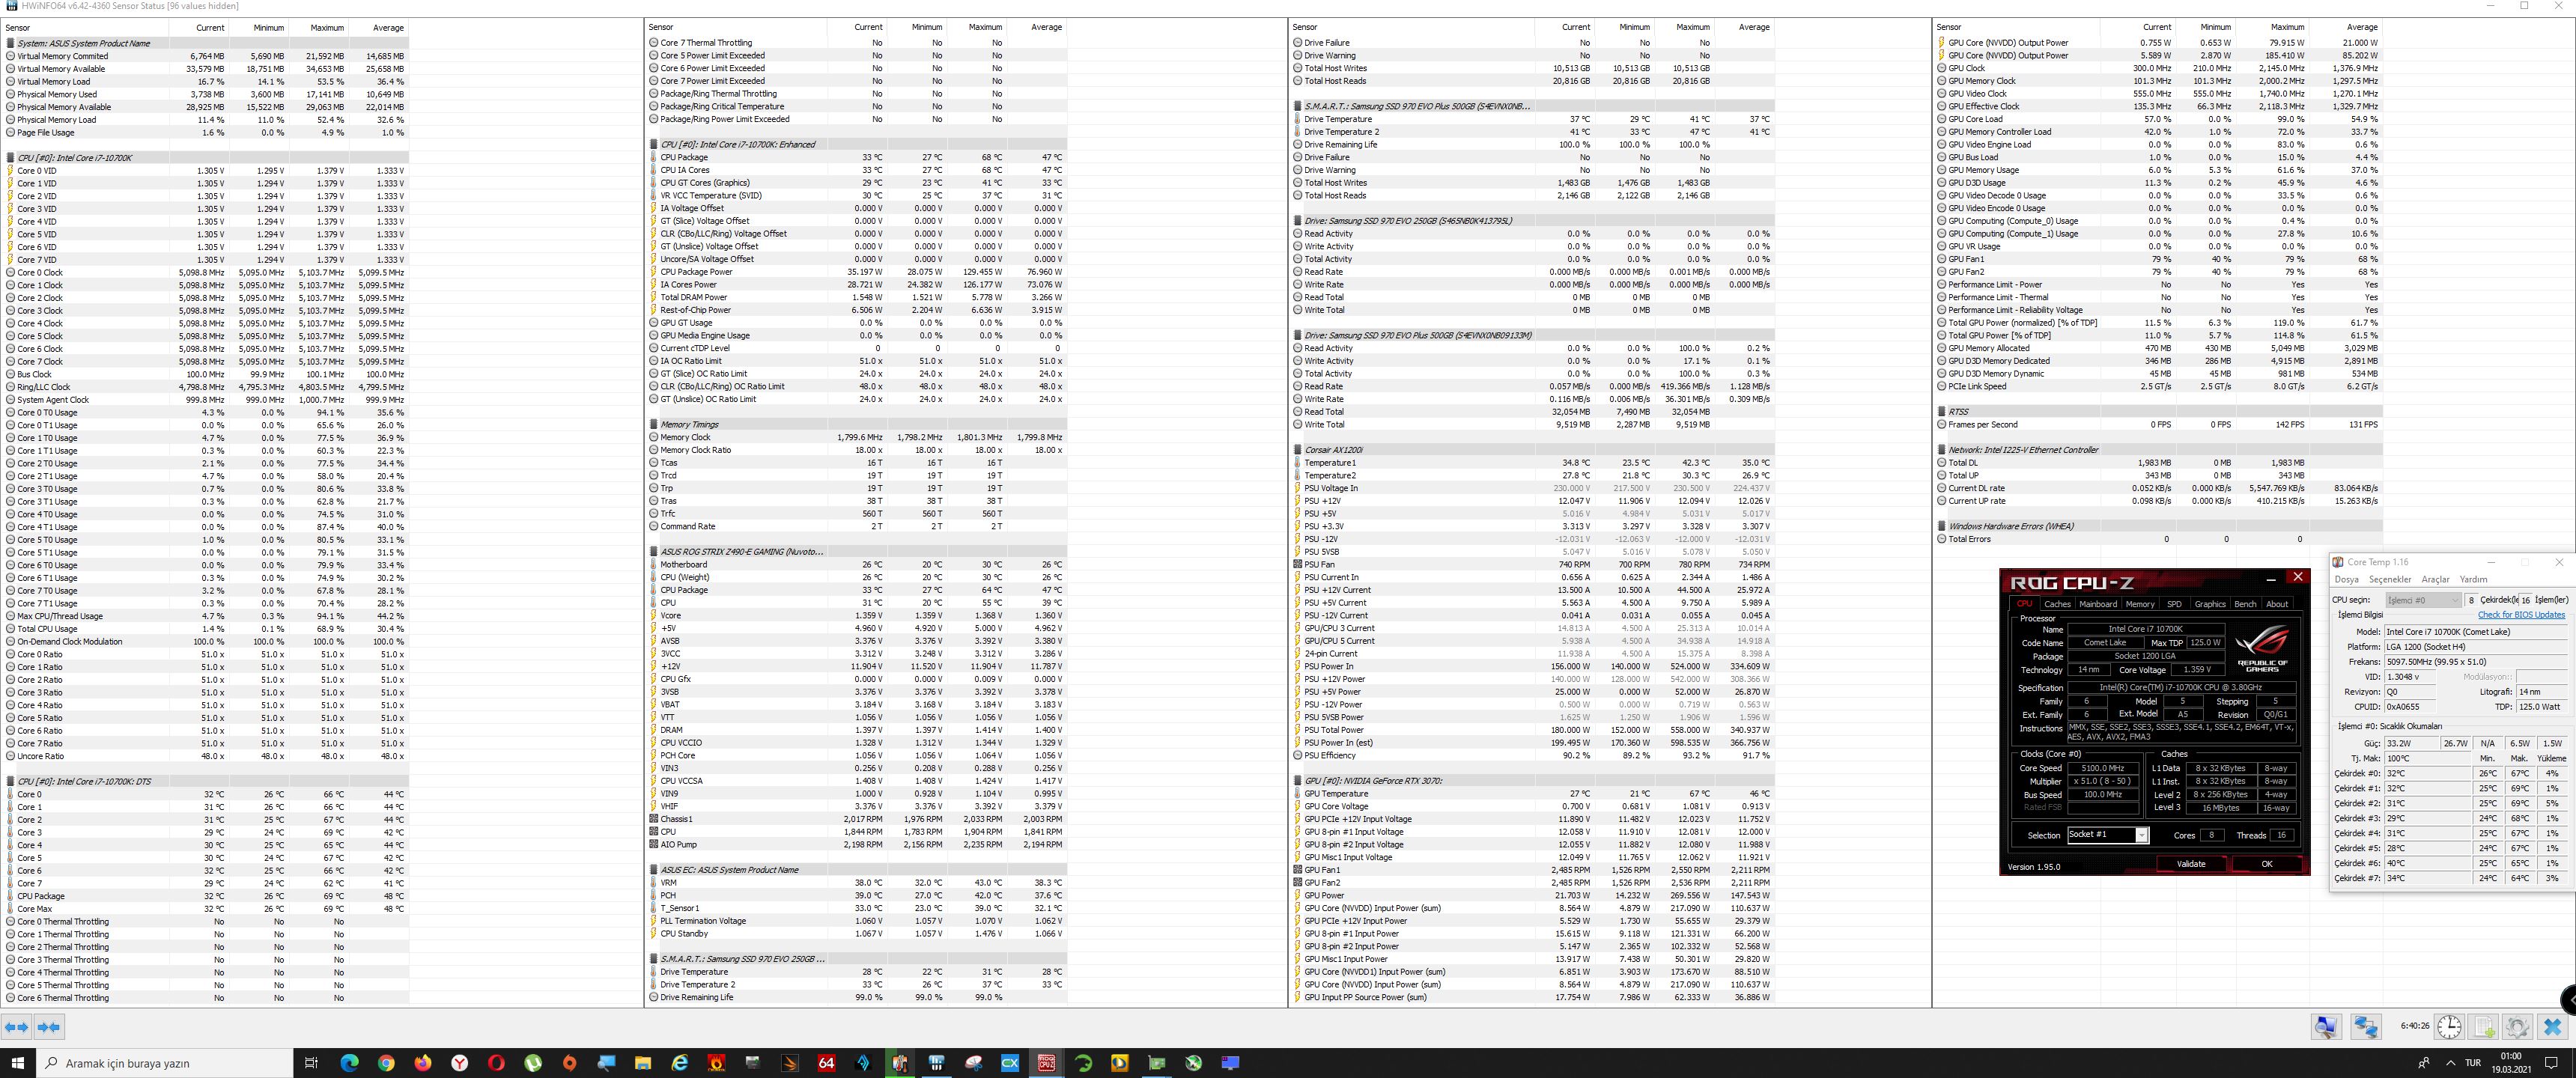Open Google Chrome from taskbar
2576x1078 pixels.
point(386,1063)
